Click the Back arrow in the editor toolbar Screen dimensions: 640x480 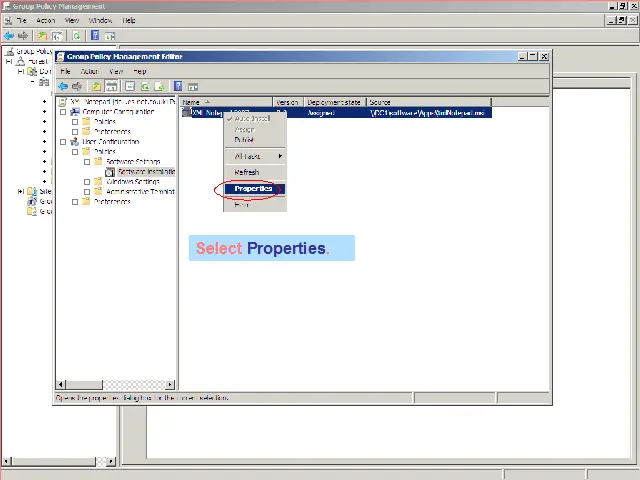pyautogui.click(x=63, y=87)
